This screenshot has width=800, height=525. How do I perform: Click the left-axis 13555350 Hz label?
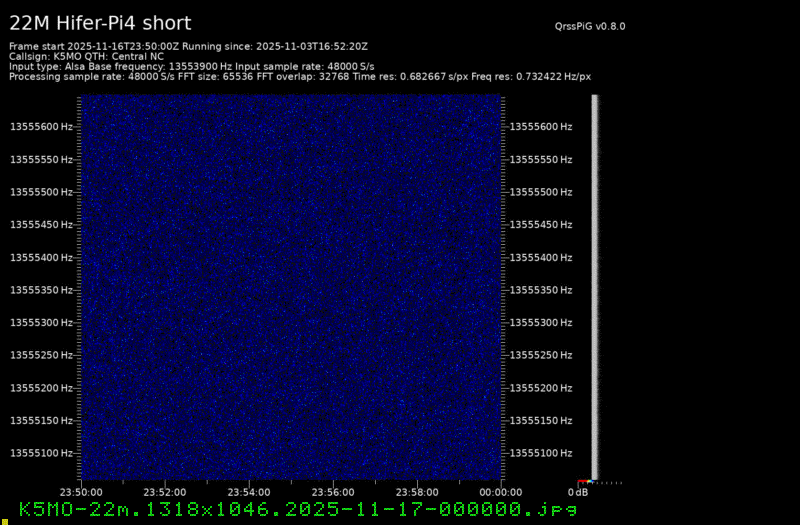41,290
